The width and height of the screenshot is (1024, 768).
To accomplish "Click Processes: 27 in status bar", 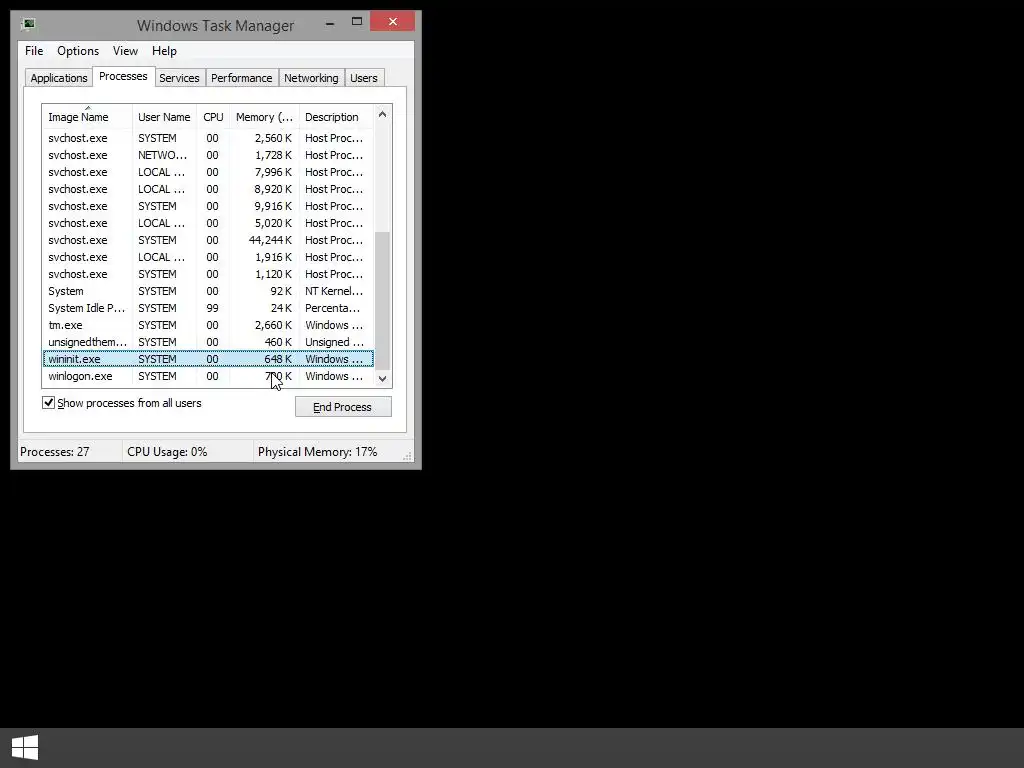I will [x=55, y=452].
